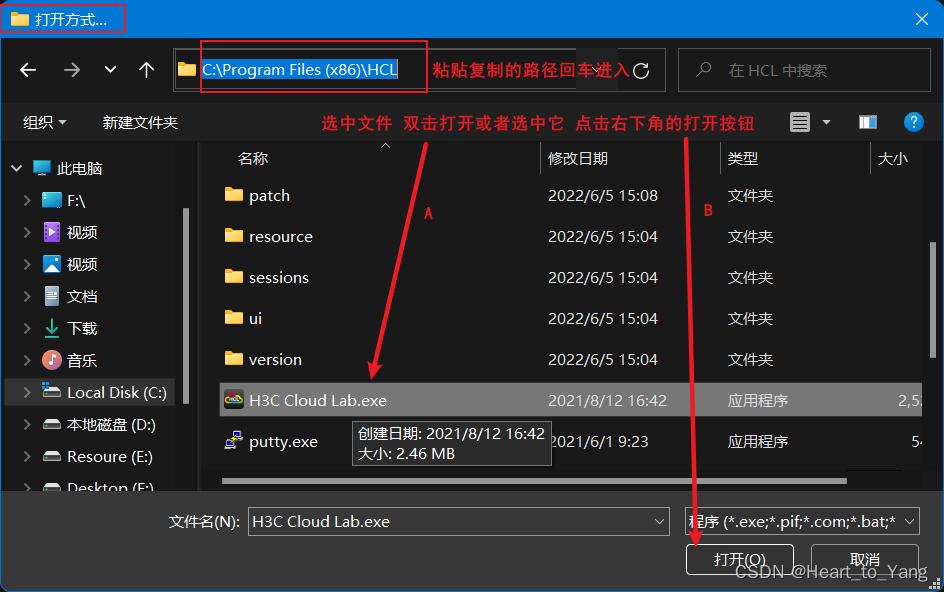Expand the 文档 node chevron

[27, 296]
